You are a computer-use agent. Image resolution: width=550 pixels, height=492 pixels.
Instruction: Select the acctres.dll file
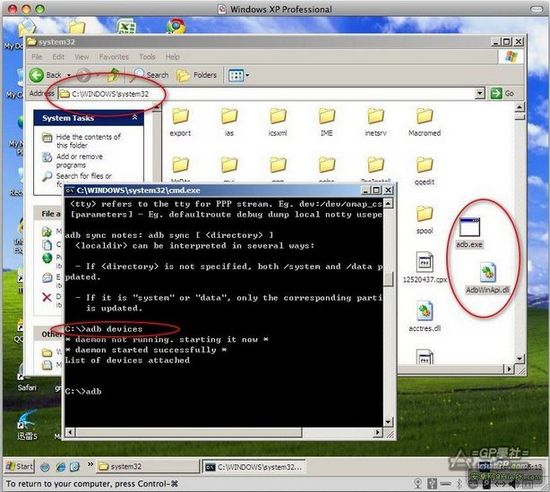425,316
